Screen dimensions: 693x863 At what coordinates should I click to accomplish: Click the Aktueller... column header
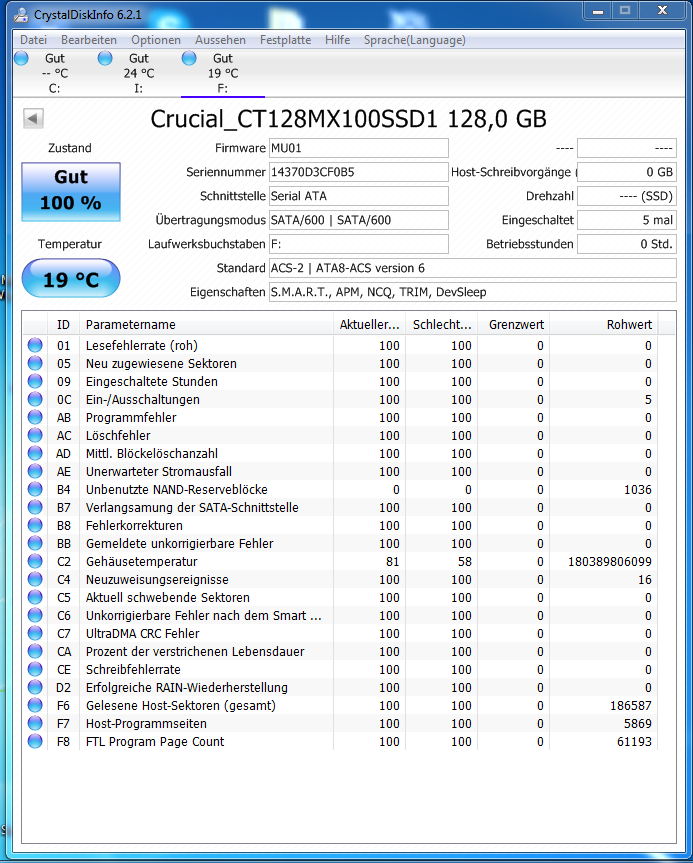(369, 325)
